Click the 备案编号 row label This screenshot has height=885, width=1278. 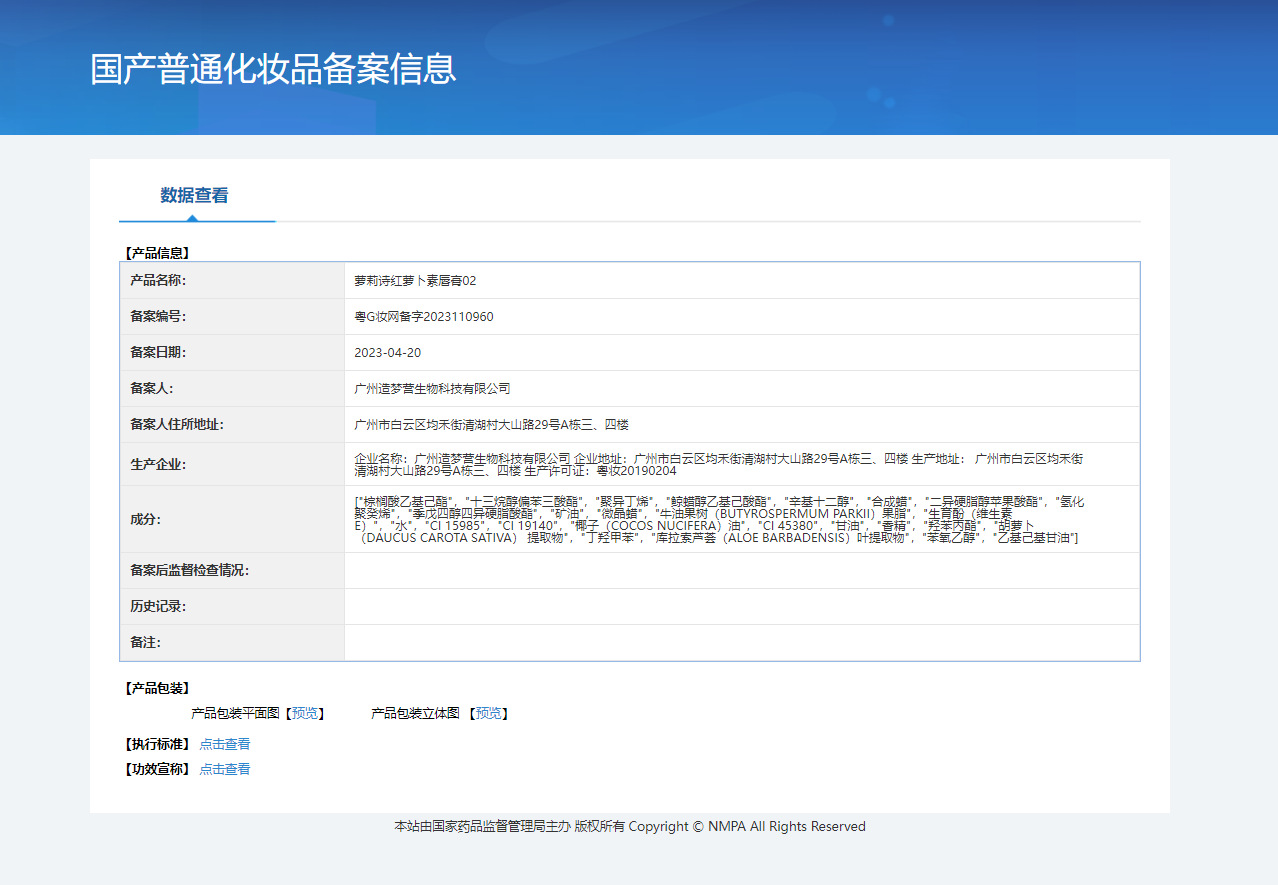tap(158, 317)
